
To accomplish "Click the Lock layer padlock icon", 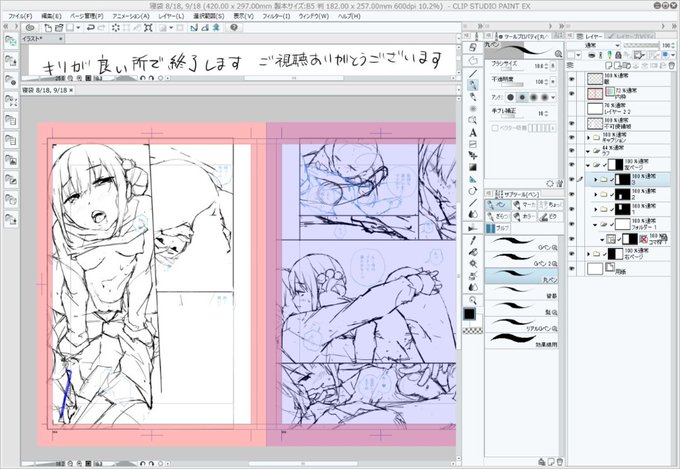I will [x=618, y=55].
